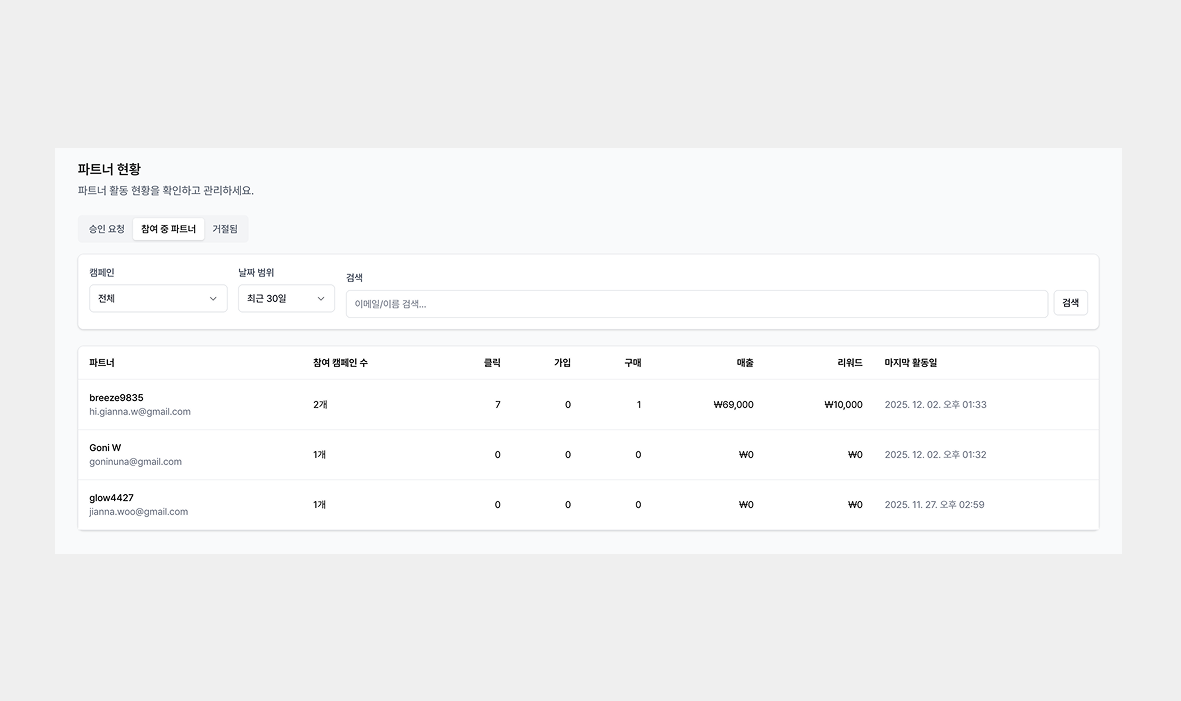This screenshot has height=701, width=1181.
Task: Click email hi.gianna.w@gmail.com
Action: (x=140, y=412)
